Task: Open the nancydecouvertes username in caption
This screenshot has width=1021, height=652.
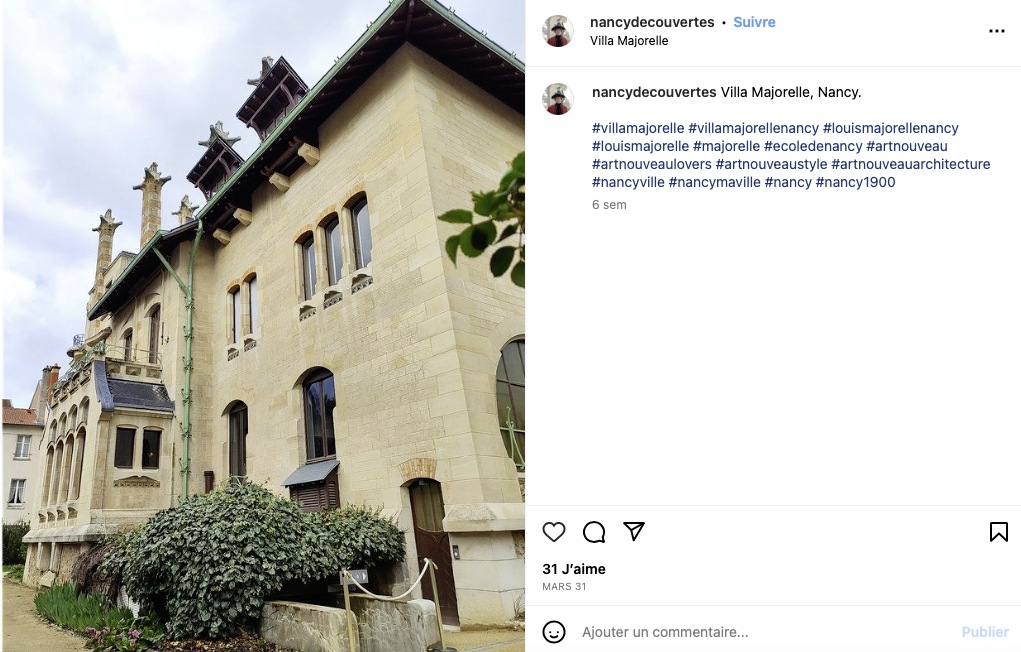Action: [x=654, y=92]
